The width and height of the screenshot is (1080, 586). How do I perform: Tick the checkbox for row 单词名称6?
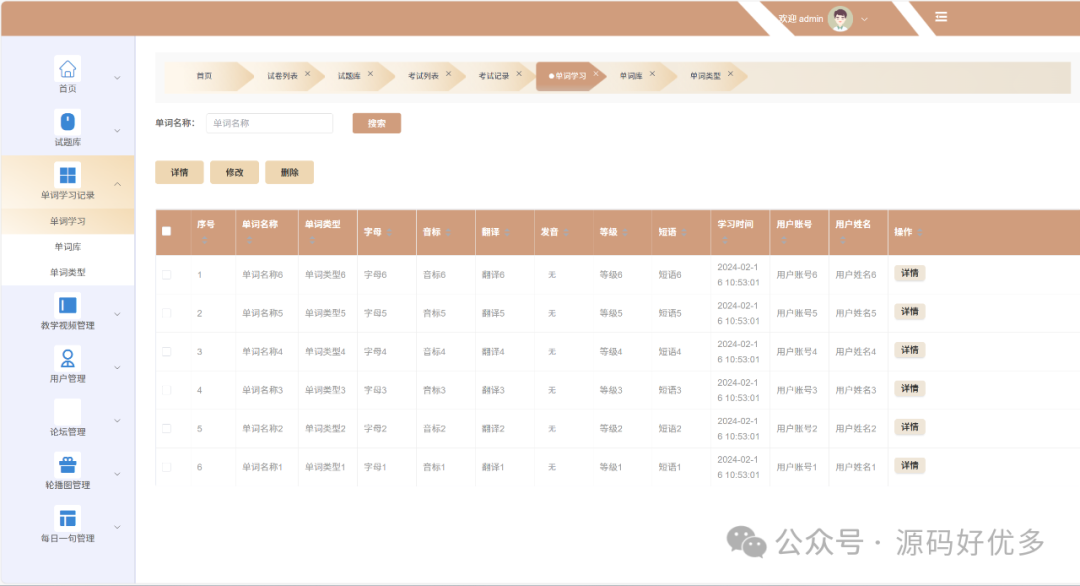tap(167, 274)
